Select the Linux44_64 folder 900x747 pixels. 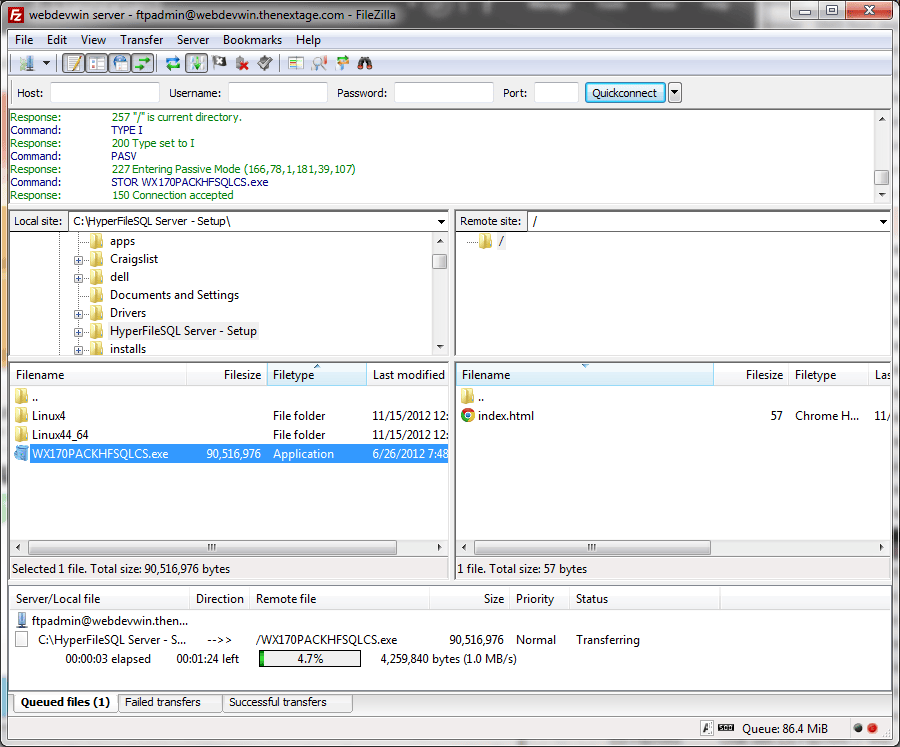pos(60,435)
